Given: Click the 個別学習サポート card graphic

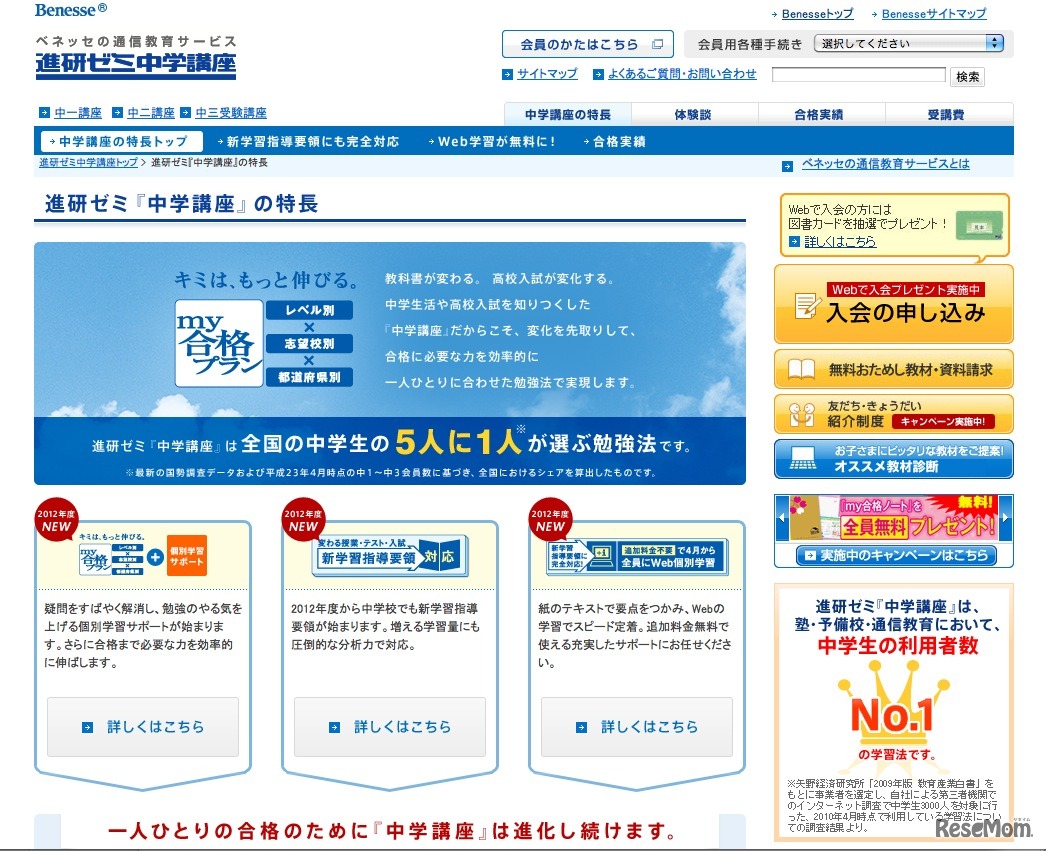Looking at the screenshot, I should point(143,555).
